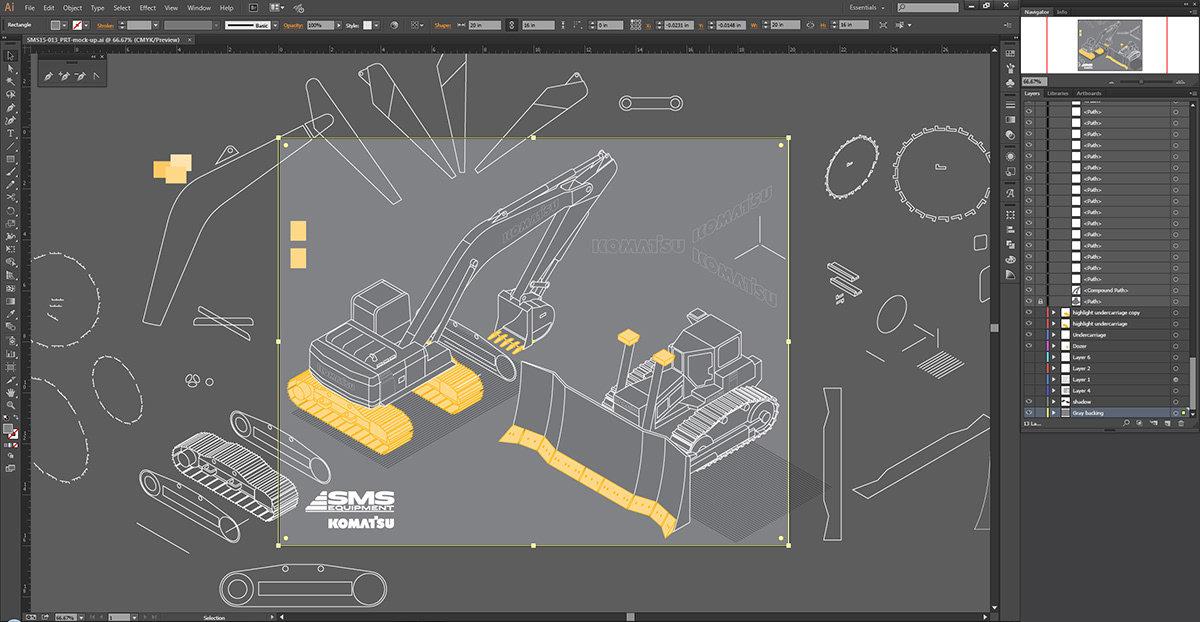Click the Opacity 100% input field
Viewport: 1200px width, 622px height.
tap(321, 24)
